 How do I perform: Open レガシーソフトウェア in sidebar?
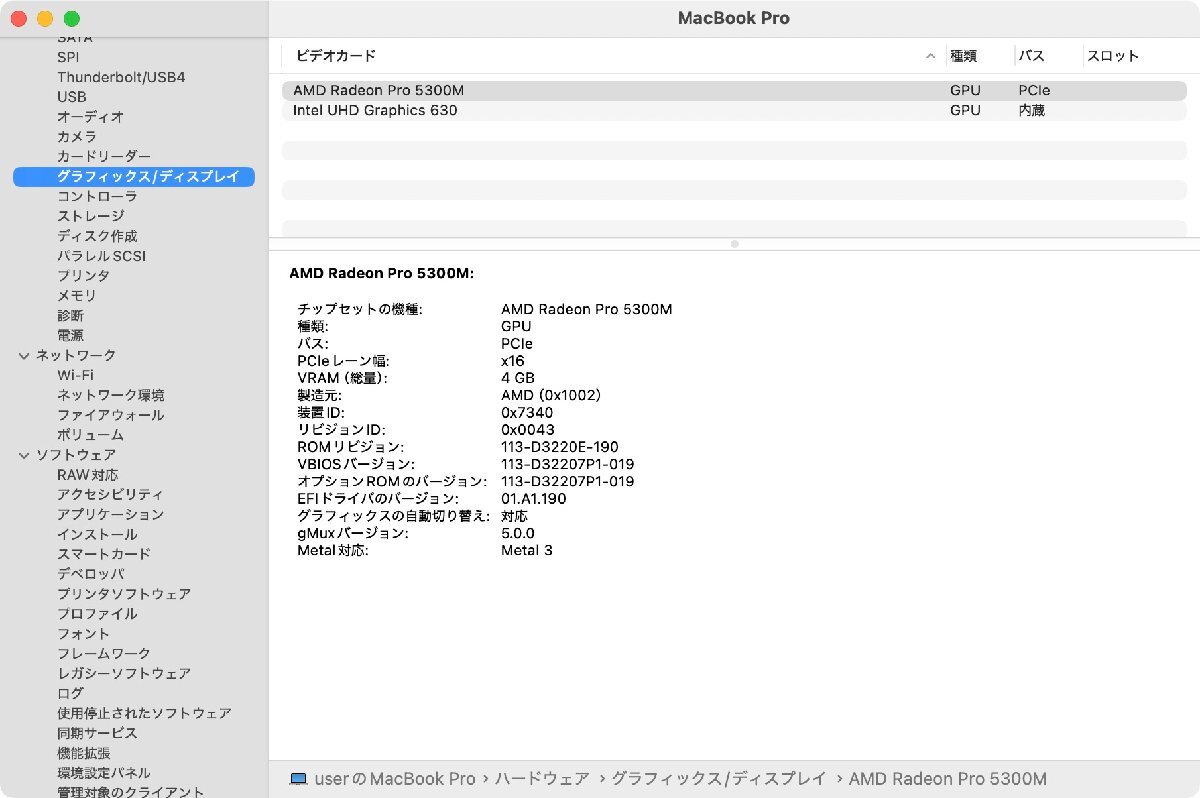coord(124,673)
